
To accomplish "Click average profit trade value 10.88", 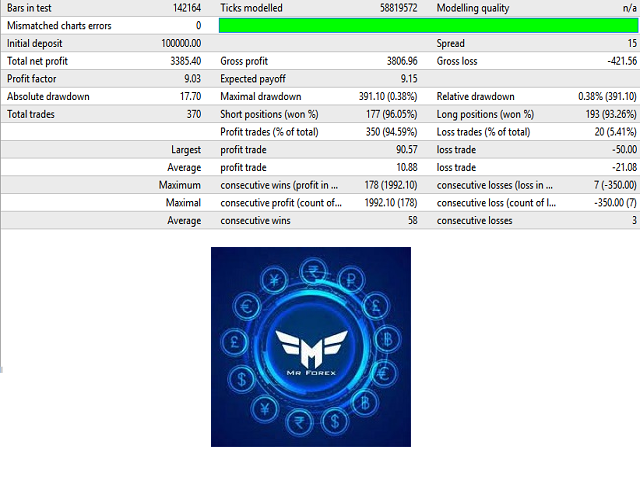I will tap(407, 167).
